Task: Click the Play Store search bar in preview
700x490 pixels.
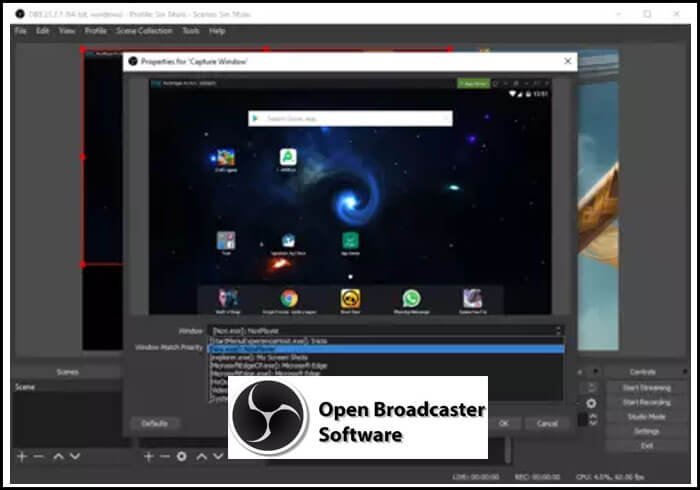Action: point(350,118)
